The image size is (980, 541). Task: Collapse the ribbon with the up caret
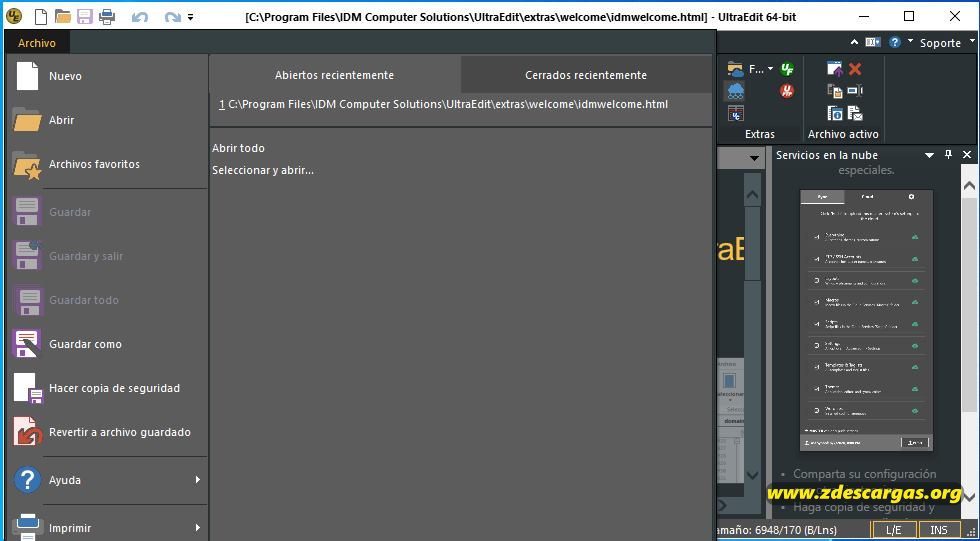854,42
